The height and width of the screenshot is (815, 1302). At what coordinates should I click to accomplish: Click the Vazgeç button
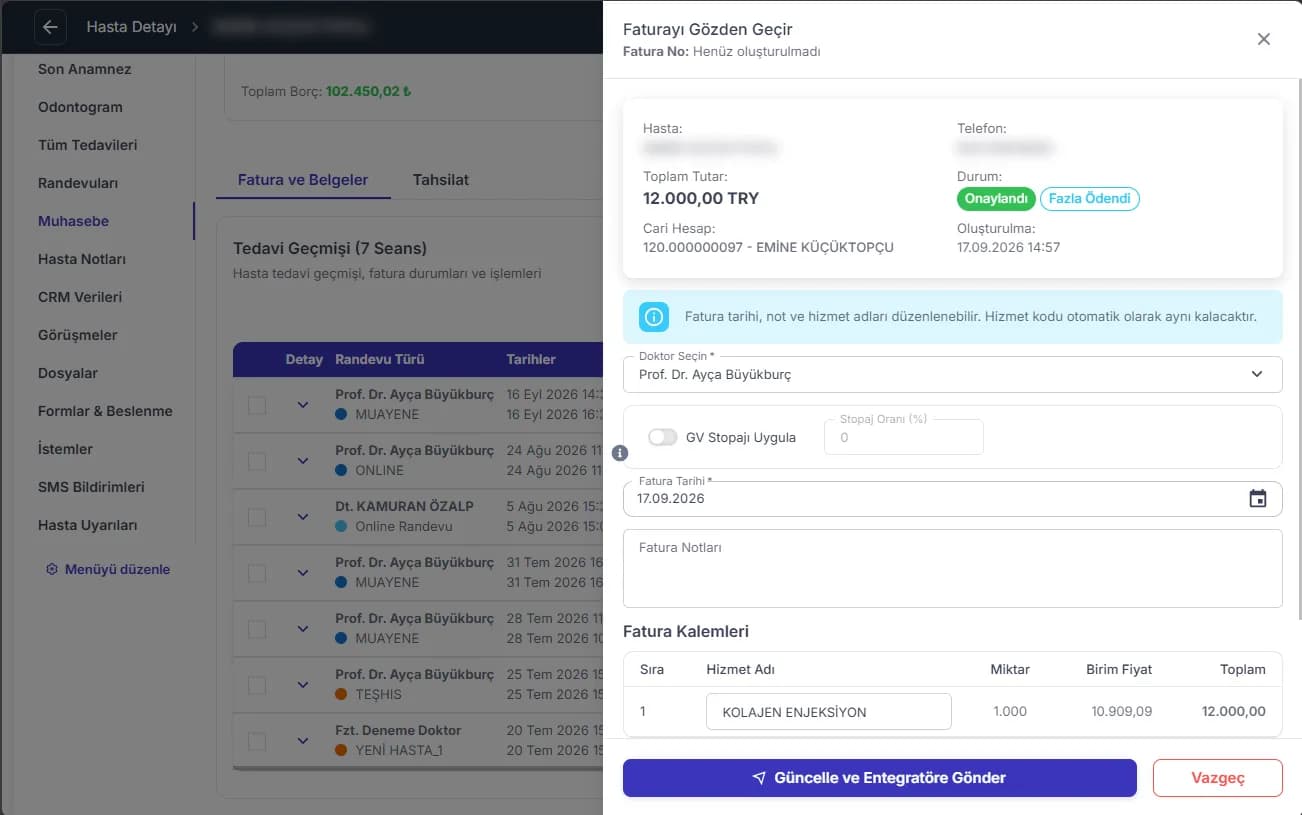tap(1218, 778)
